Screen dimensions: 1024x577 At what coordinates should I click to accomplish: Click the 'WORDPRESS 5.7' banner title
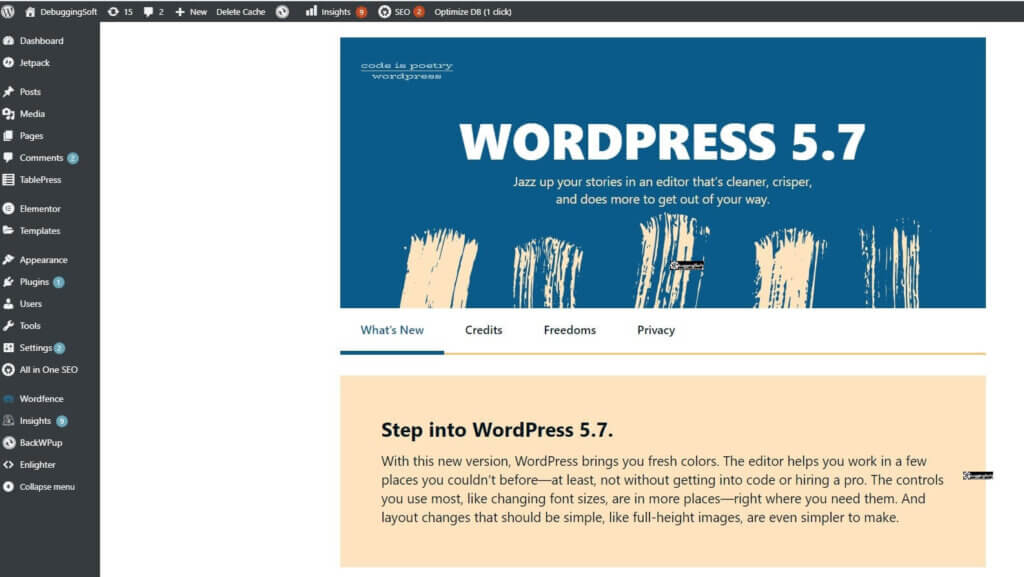coord(662,142)
